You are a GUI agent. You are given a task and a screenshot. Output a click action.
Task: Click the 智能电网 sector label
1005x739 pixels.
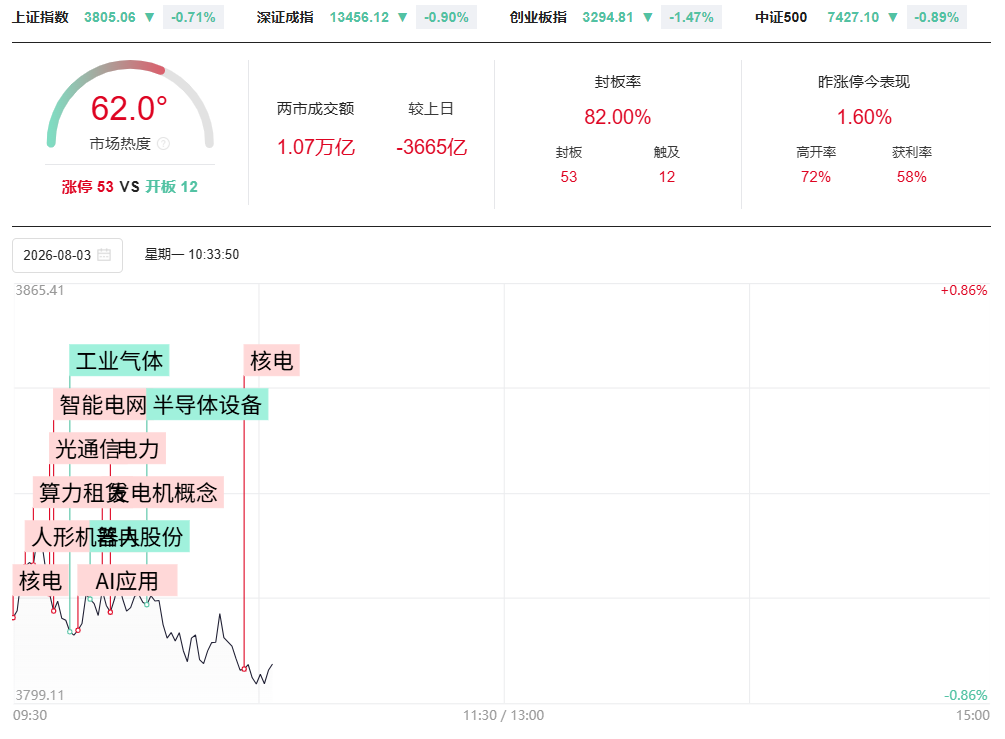click(x=101, y=404)
